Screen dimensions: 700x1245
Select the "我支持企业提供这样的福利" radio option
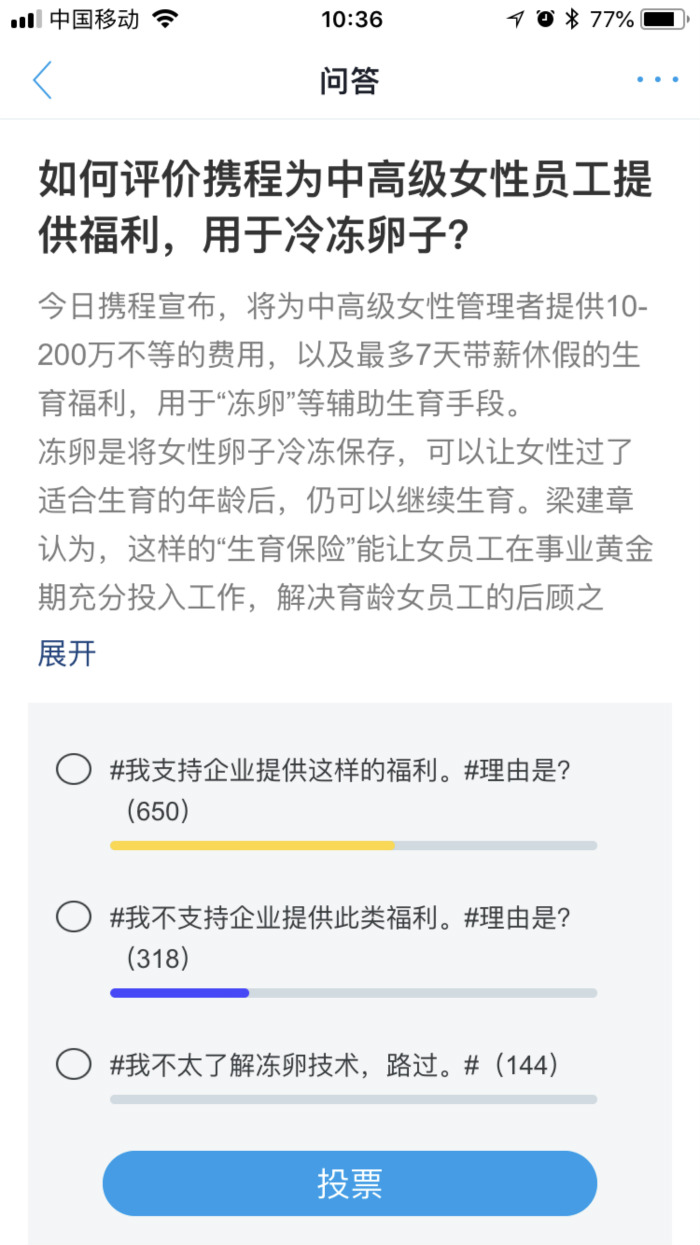pos(74,770)
